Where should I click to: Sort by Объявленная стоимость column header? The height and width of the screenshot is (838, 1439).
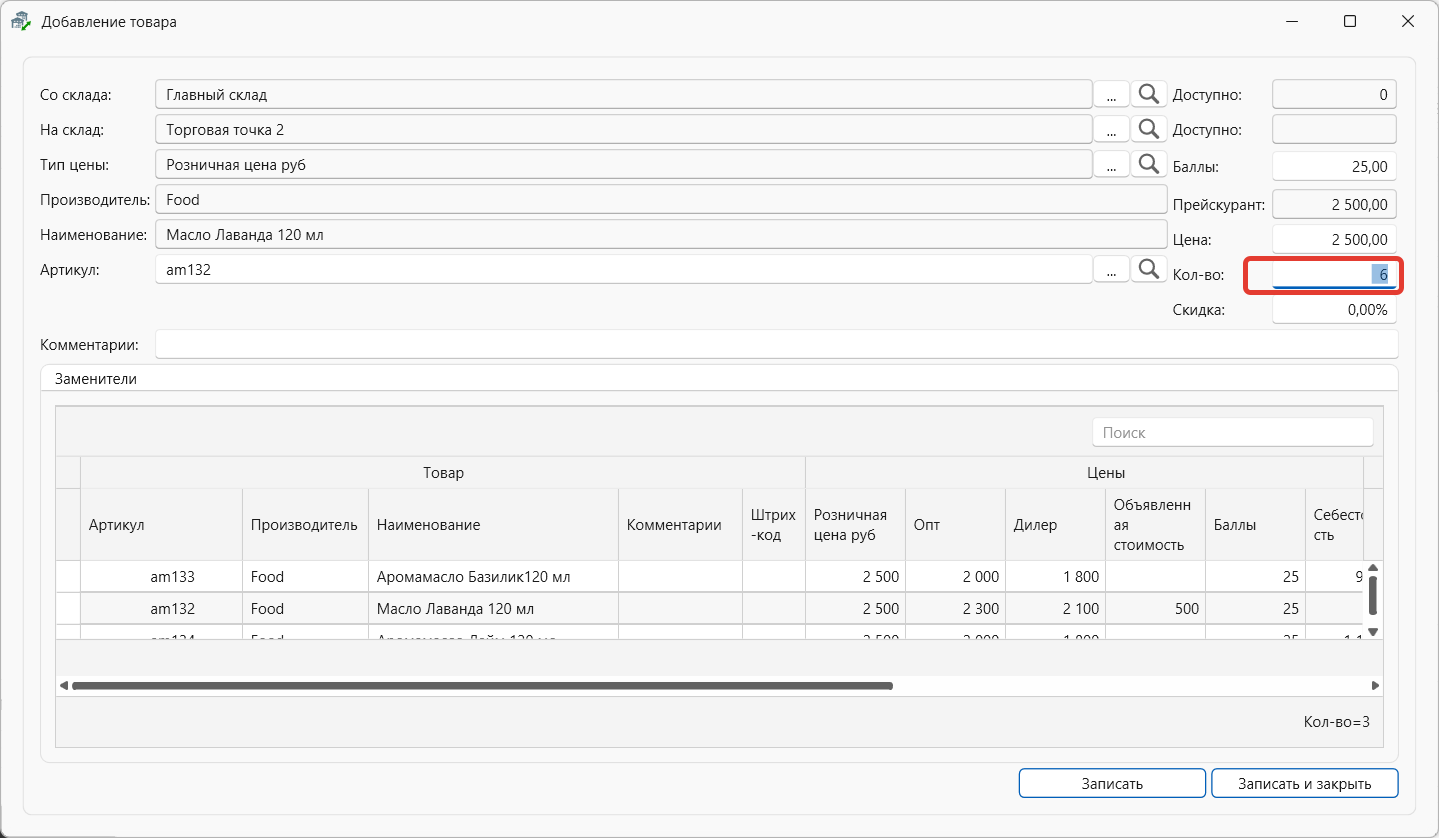(1155, 524)
